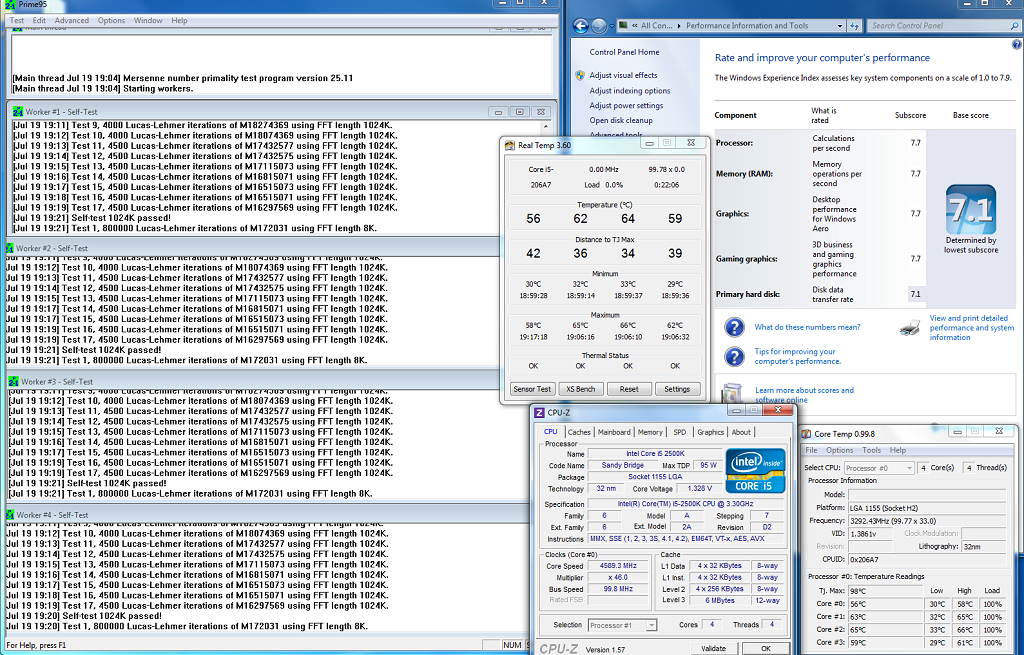Click the Prime95 application title icon
This screenshot has height=655, width=1024.
click(x=10, y=5)
